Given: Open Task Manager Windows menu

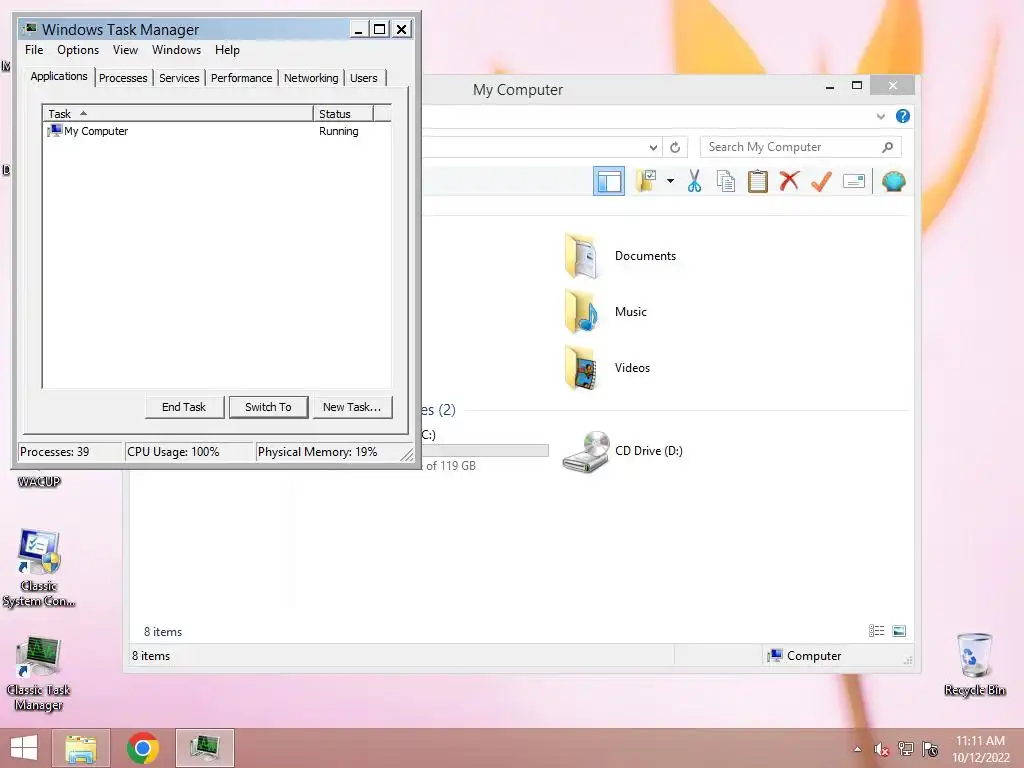Looking at the screenshot, I should (x=176, y=50).
